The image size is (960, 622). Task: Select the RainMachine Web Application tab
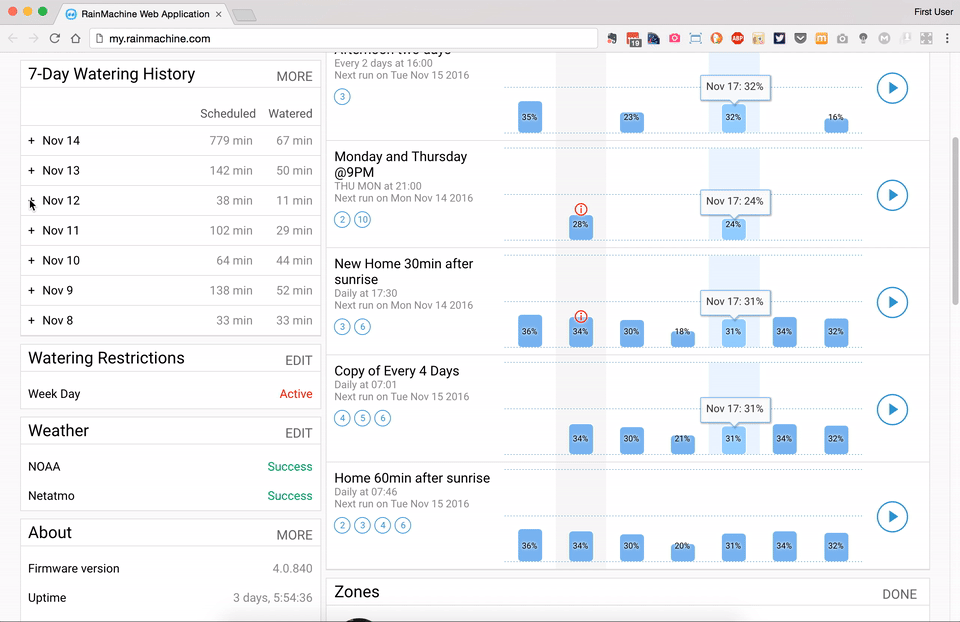click(x=143, y=14)
